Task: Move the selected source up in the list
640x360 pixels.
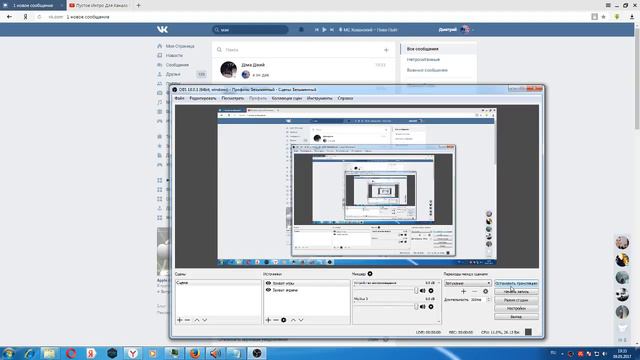Action: 293,320
